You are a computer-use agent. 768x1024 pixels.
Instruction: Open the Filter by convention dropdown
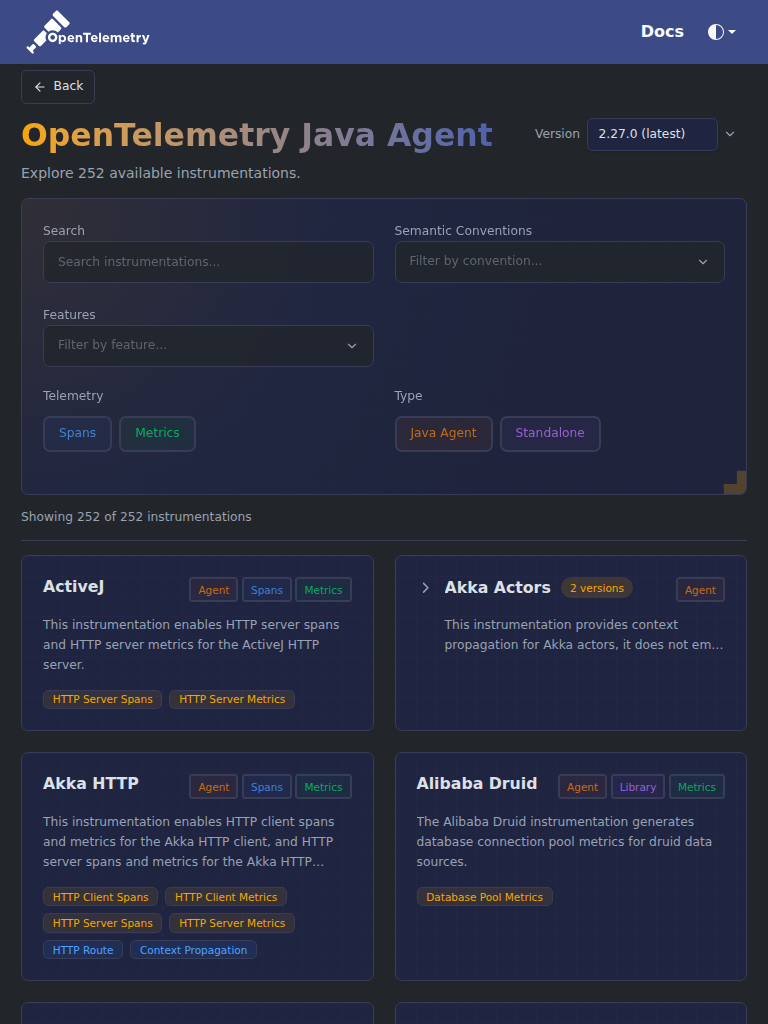tap(560, 262)
